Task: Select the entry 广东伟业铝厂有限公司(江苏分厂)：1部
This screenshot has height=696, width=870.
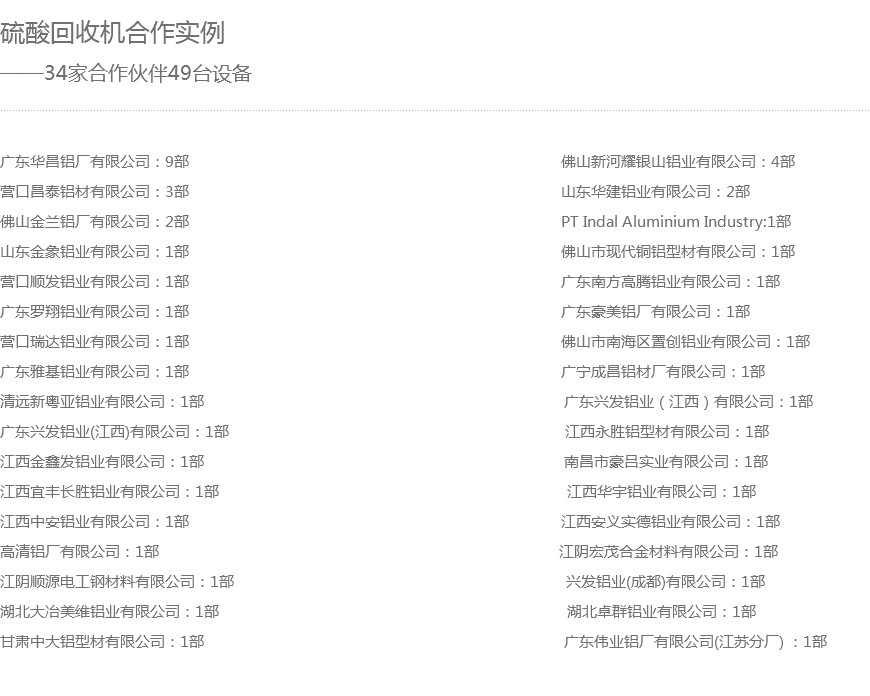Action: pos(696,641)
